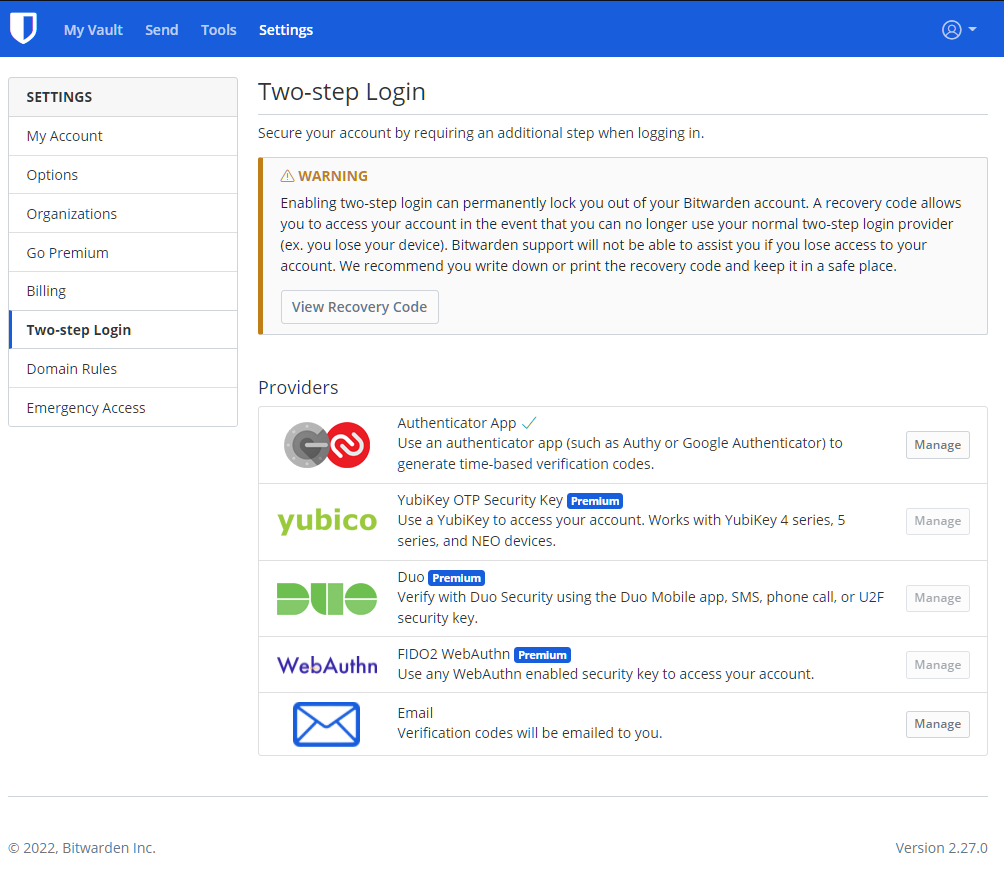Open My Vault in the top navigation
Screen dimensions: 1004x876
click(x=93, y=30)
